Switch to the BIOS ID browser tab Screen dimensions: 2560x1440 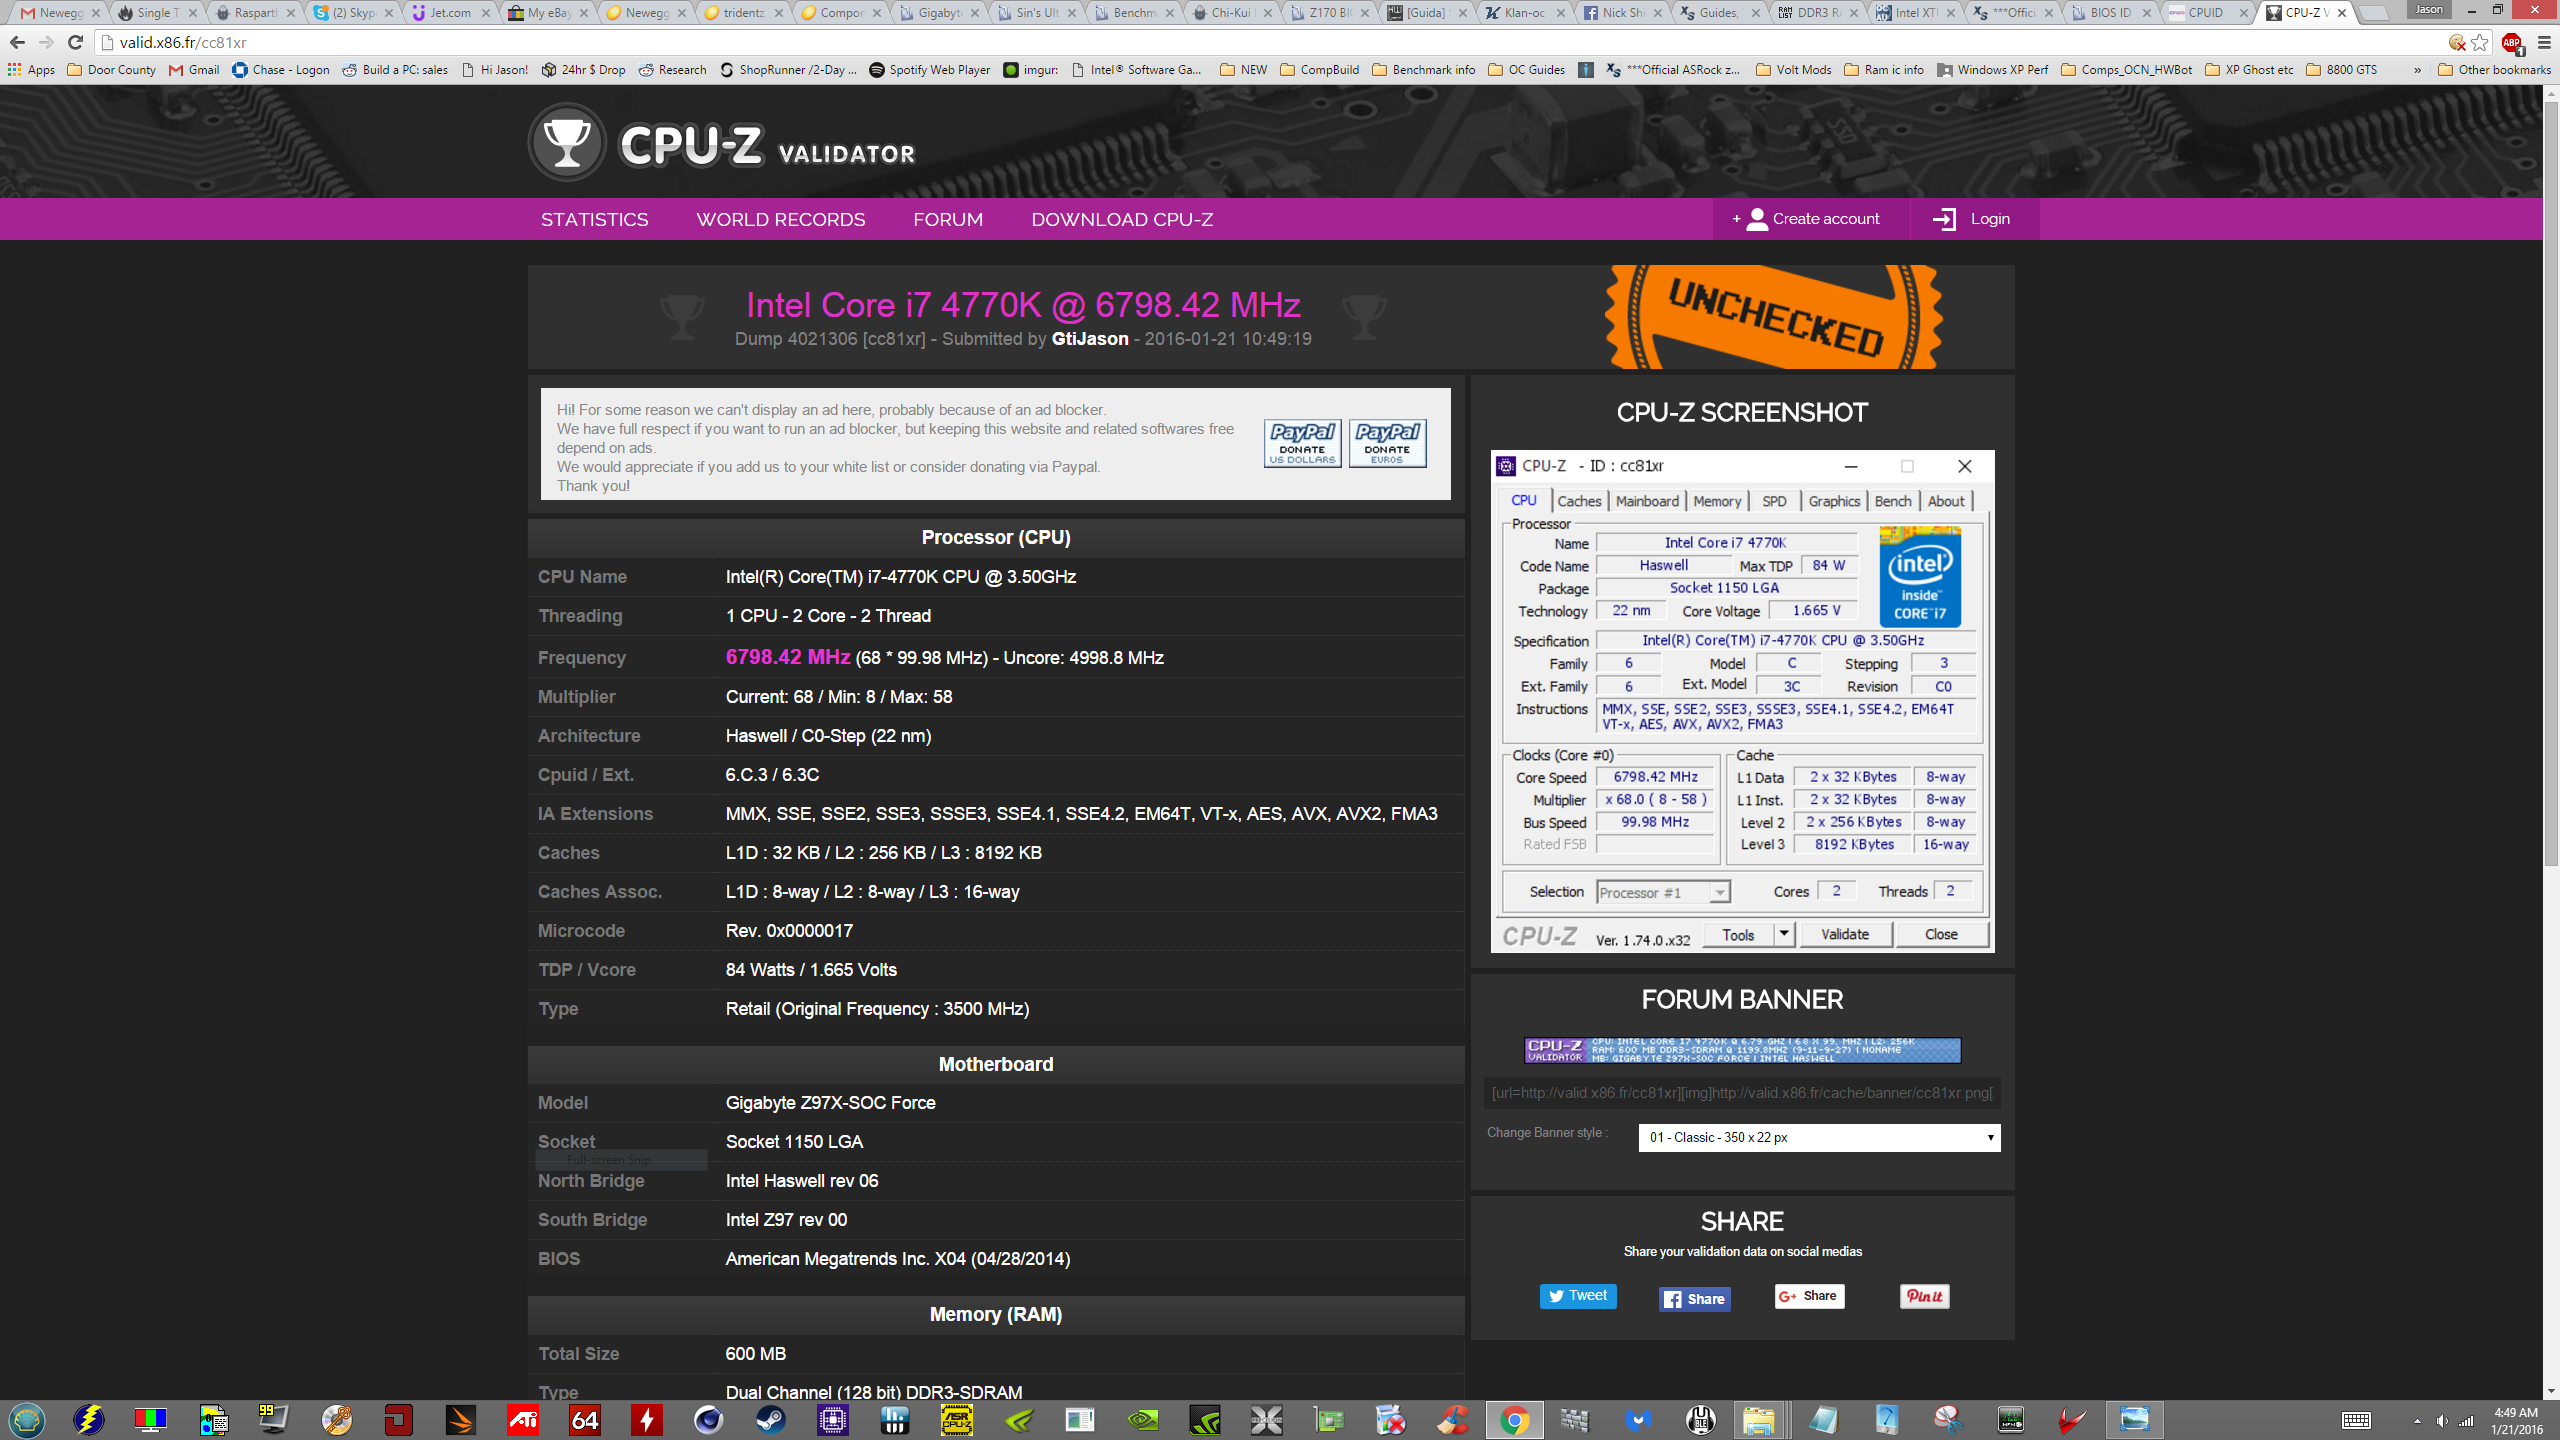[2109, 13]
